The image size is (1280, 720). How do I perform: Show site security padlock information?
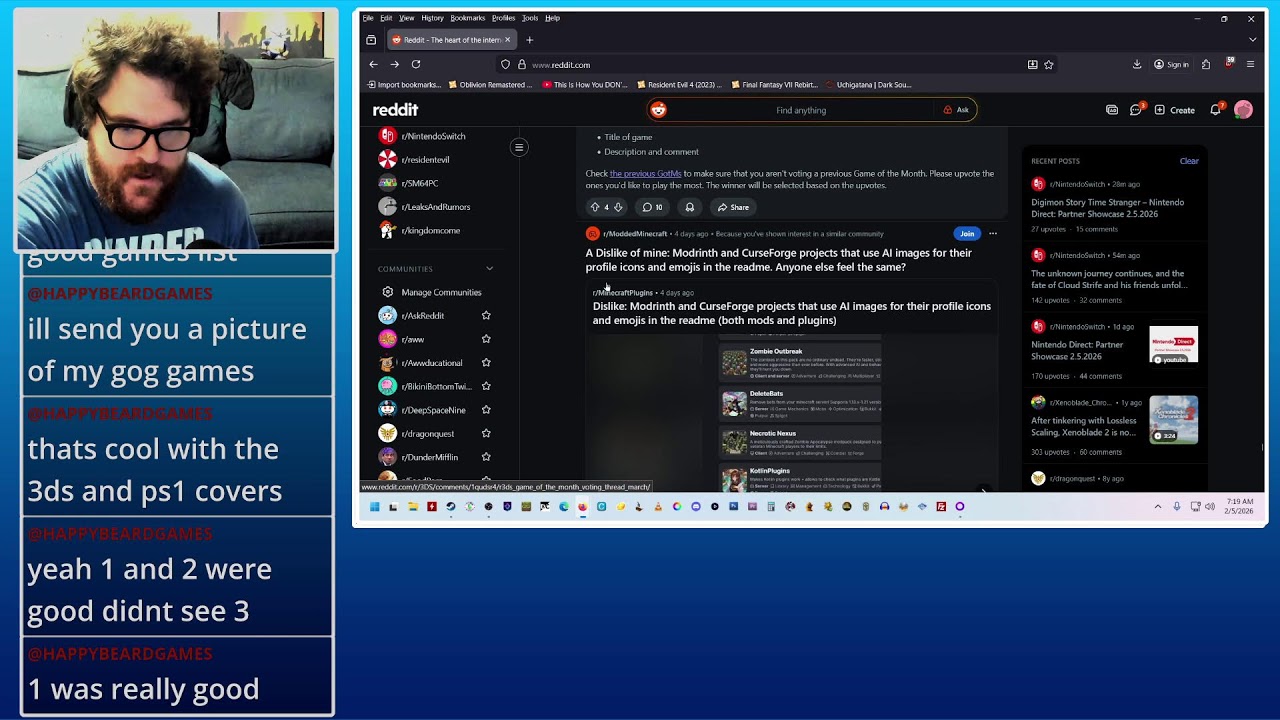521,65
